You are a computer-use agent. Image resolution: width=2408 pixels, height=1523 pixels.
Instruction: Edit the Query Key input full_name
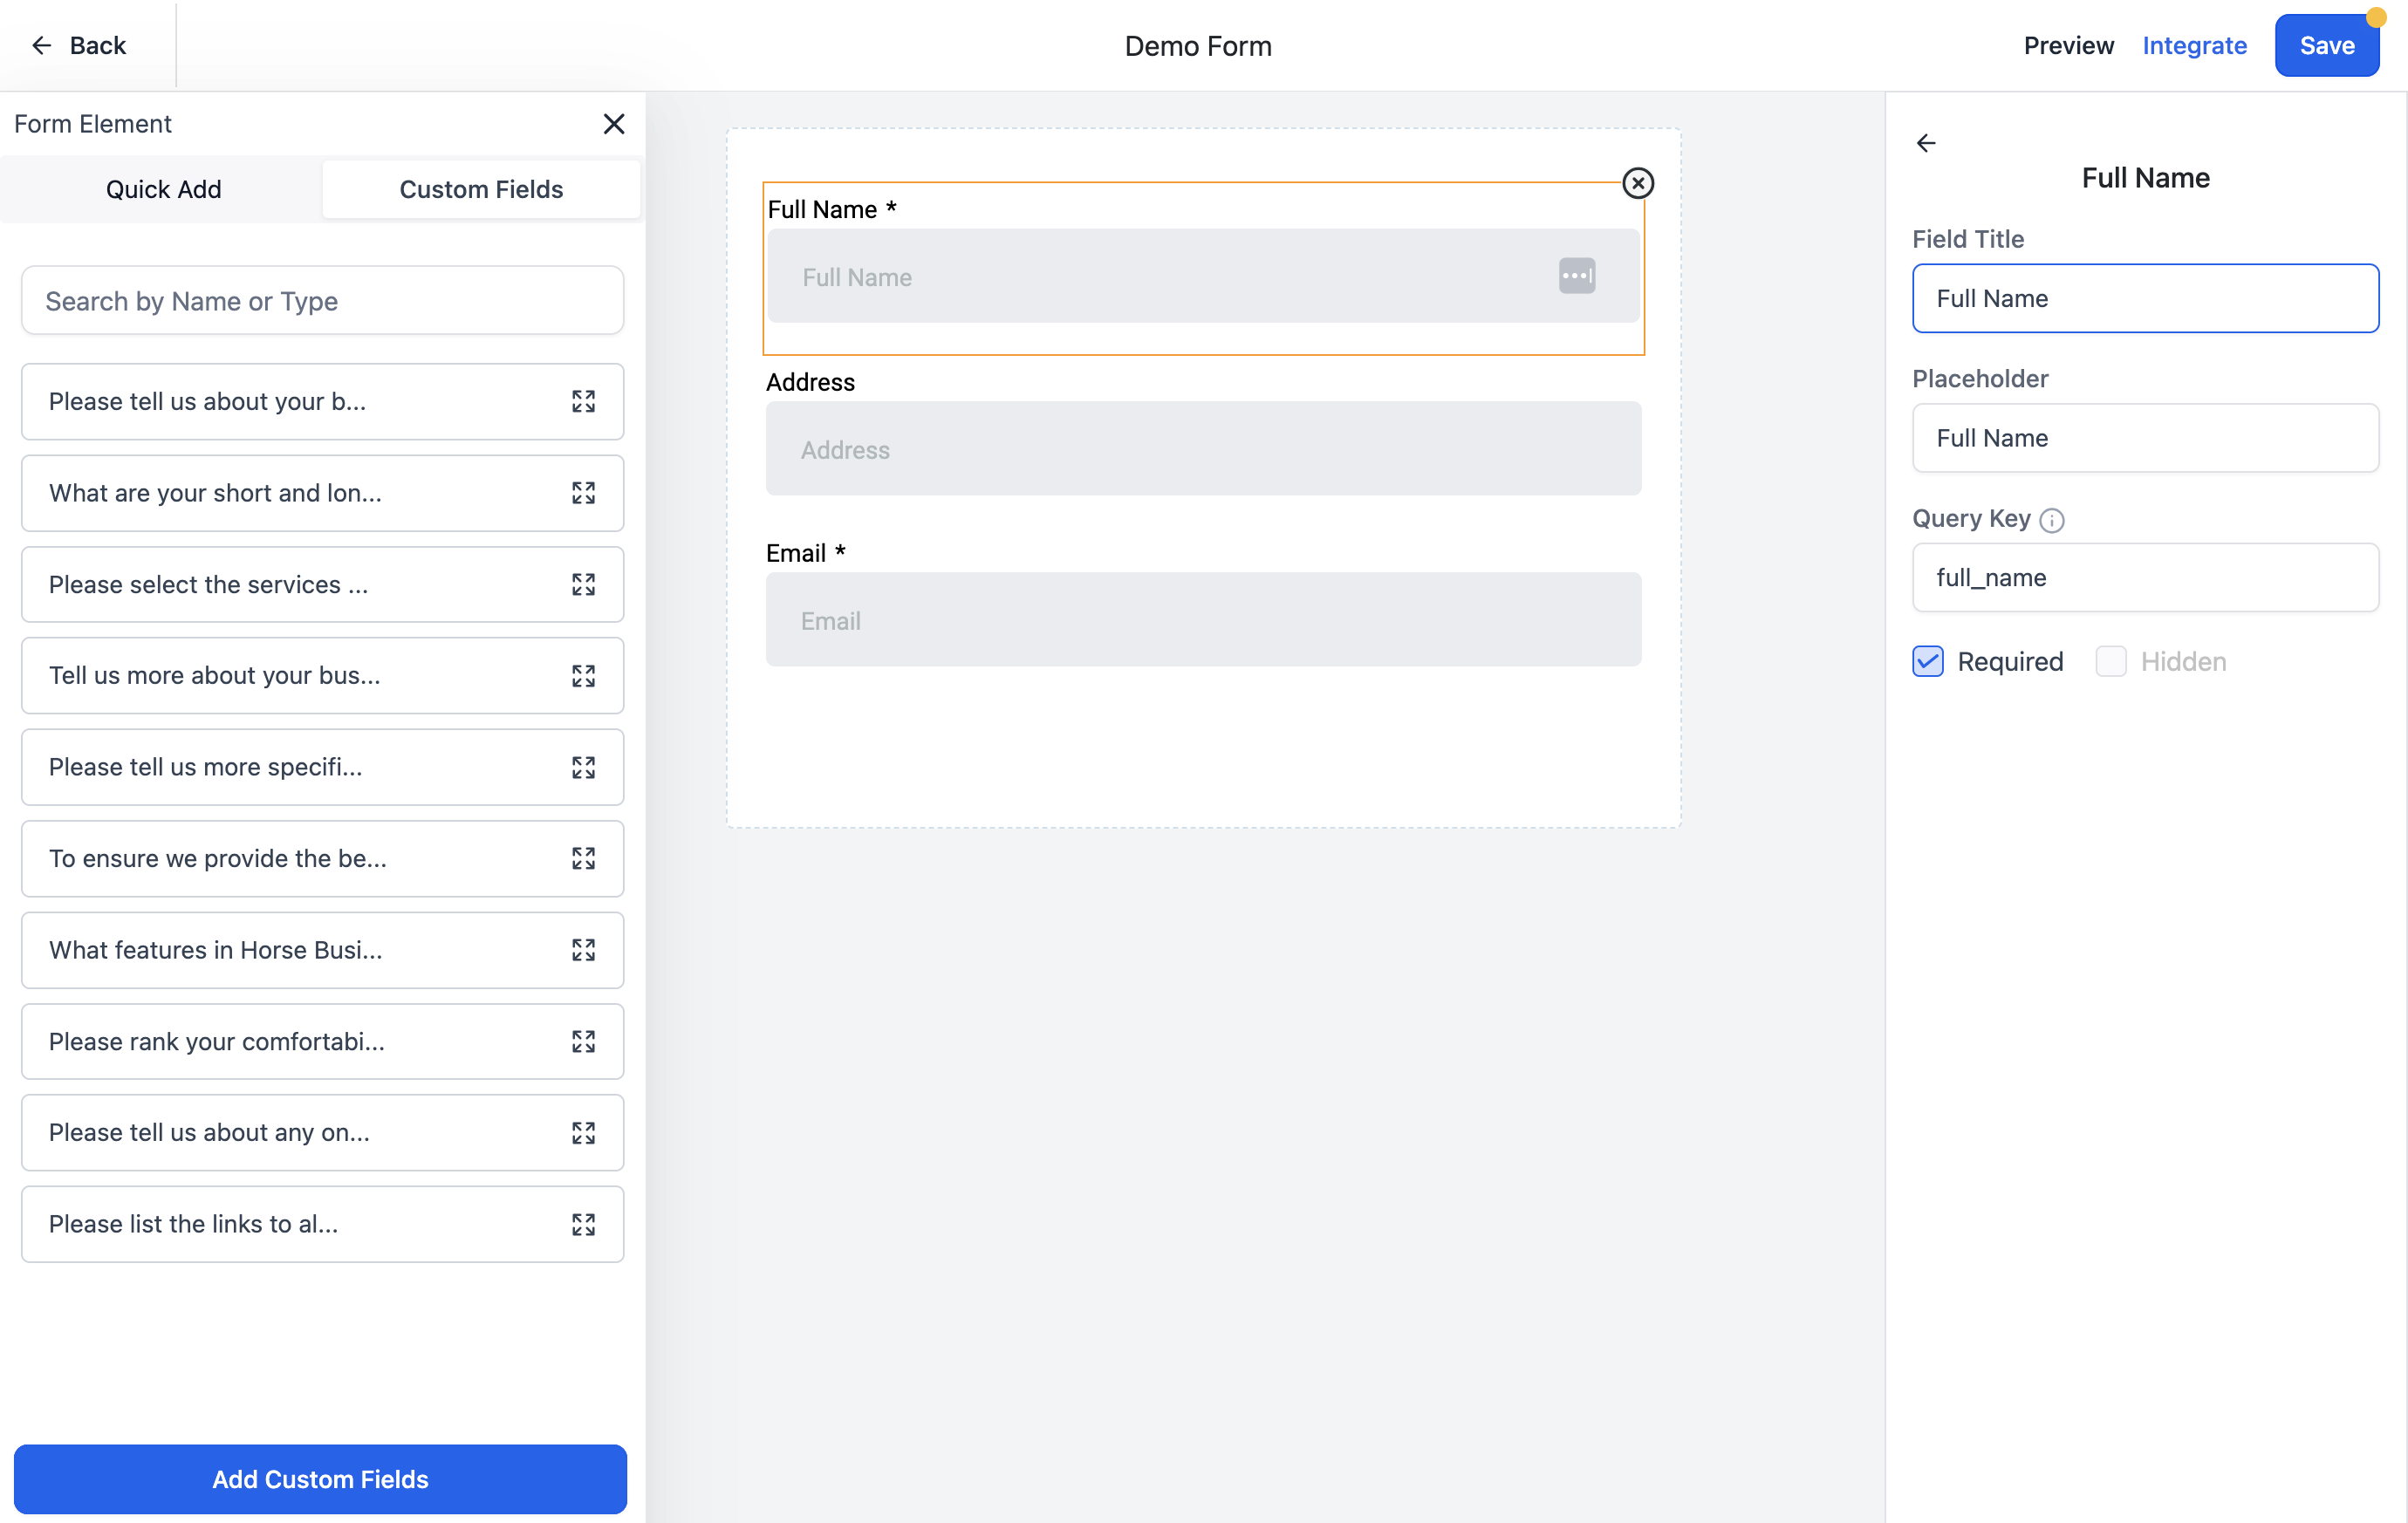point(2145,578)
